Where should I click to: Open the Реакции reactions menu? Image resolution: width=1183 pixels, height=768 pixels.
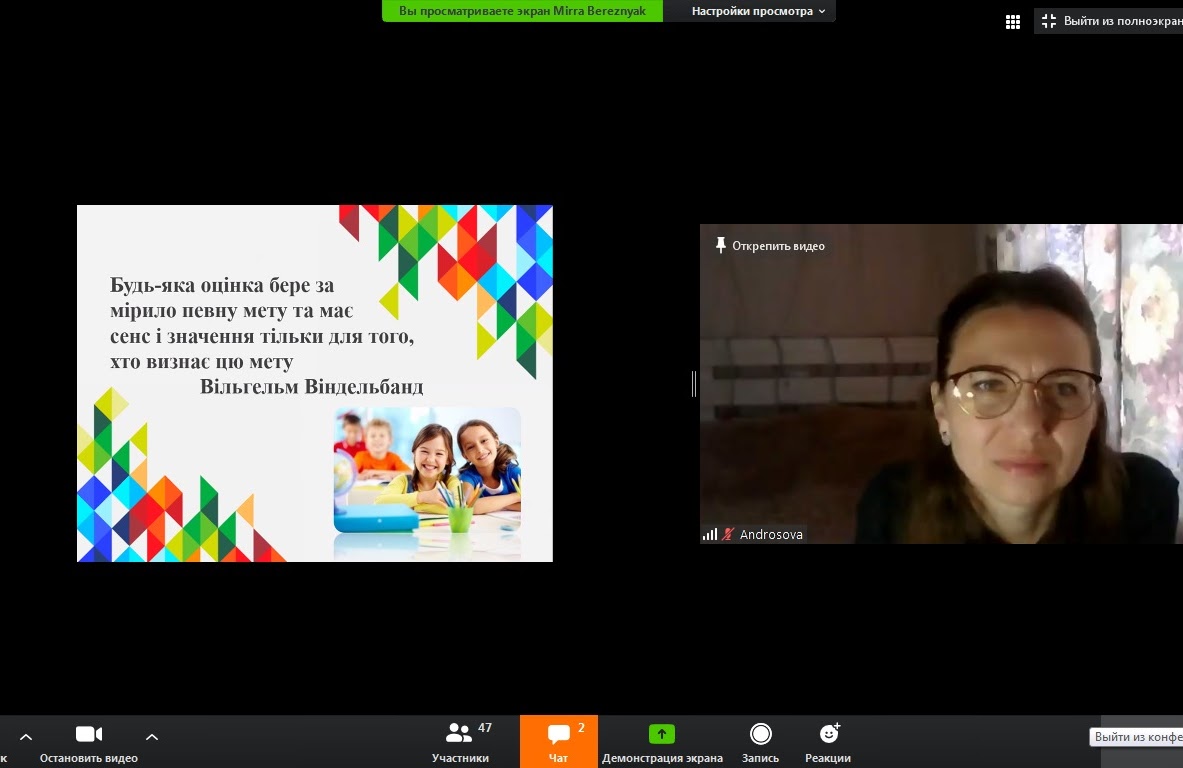828,741
